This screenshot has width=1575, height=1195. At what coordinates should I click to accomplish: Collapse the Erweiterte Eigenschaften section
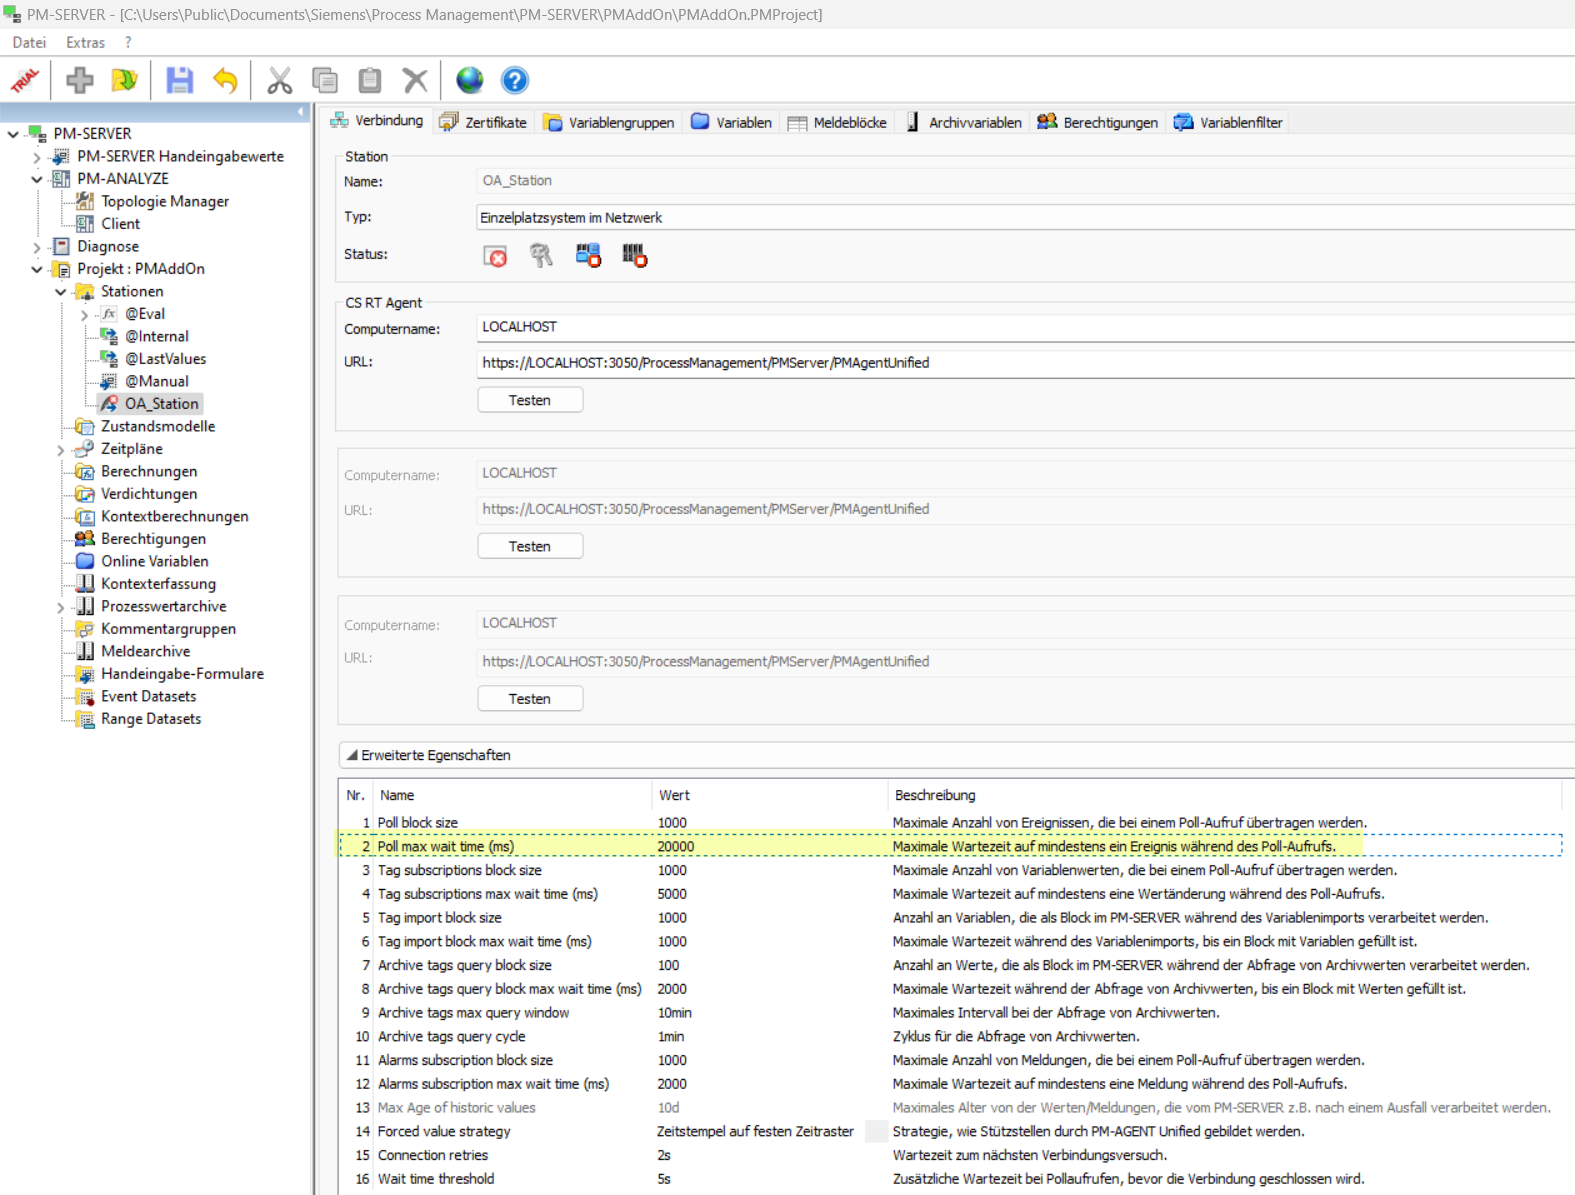(352, 755)
